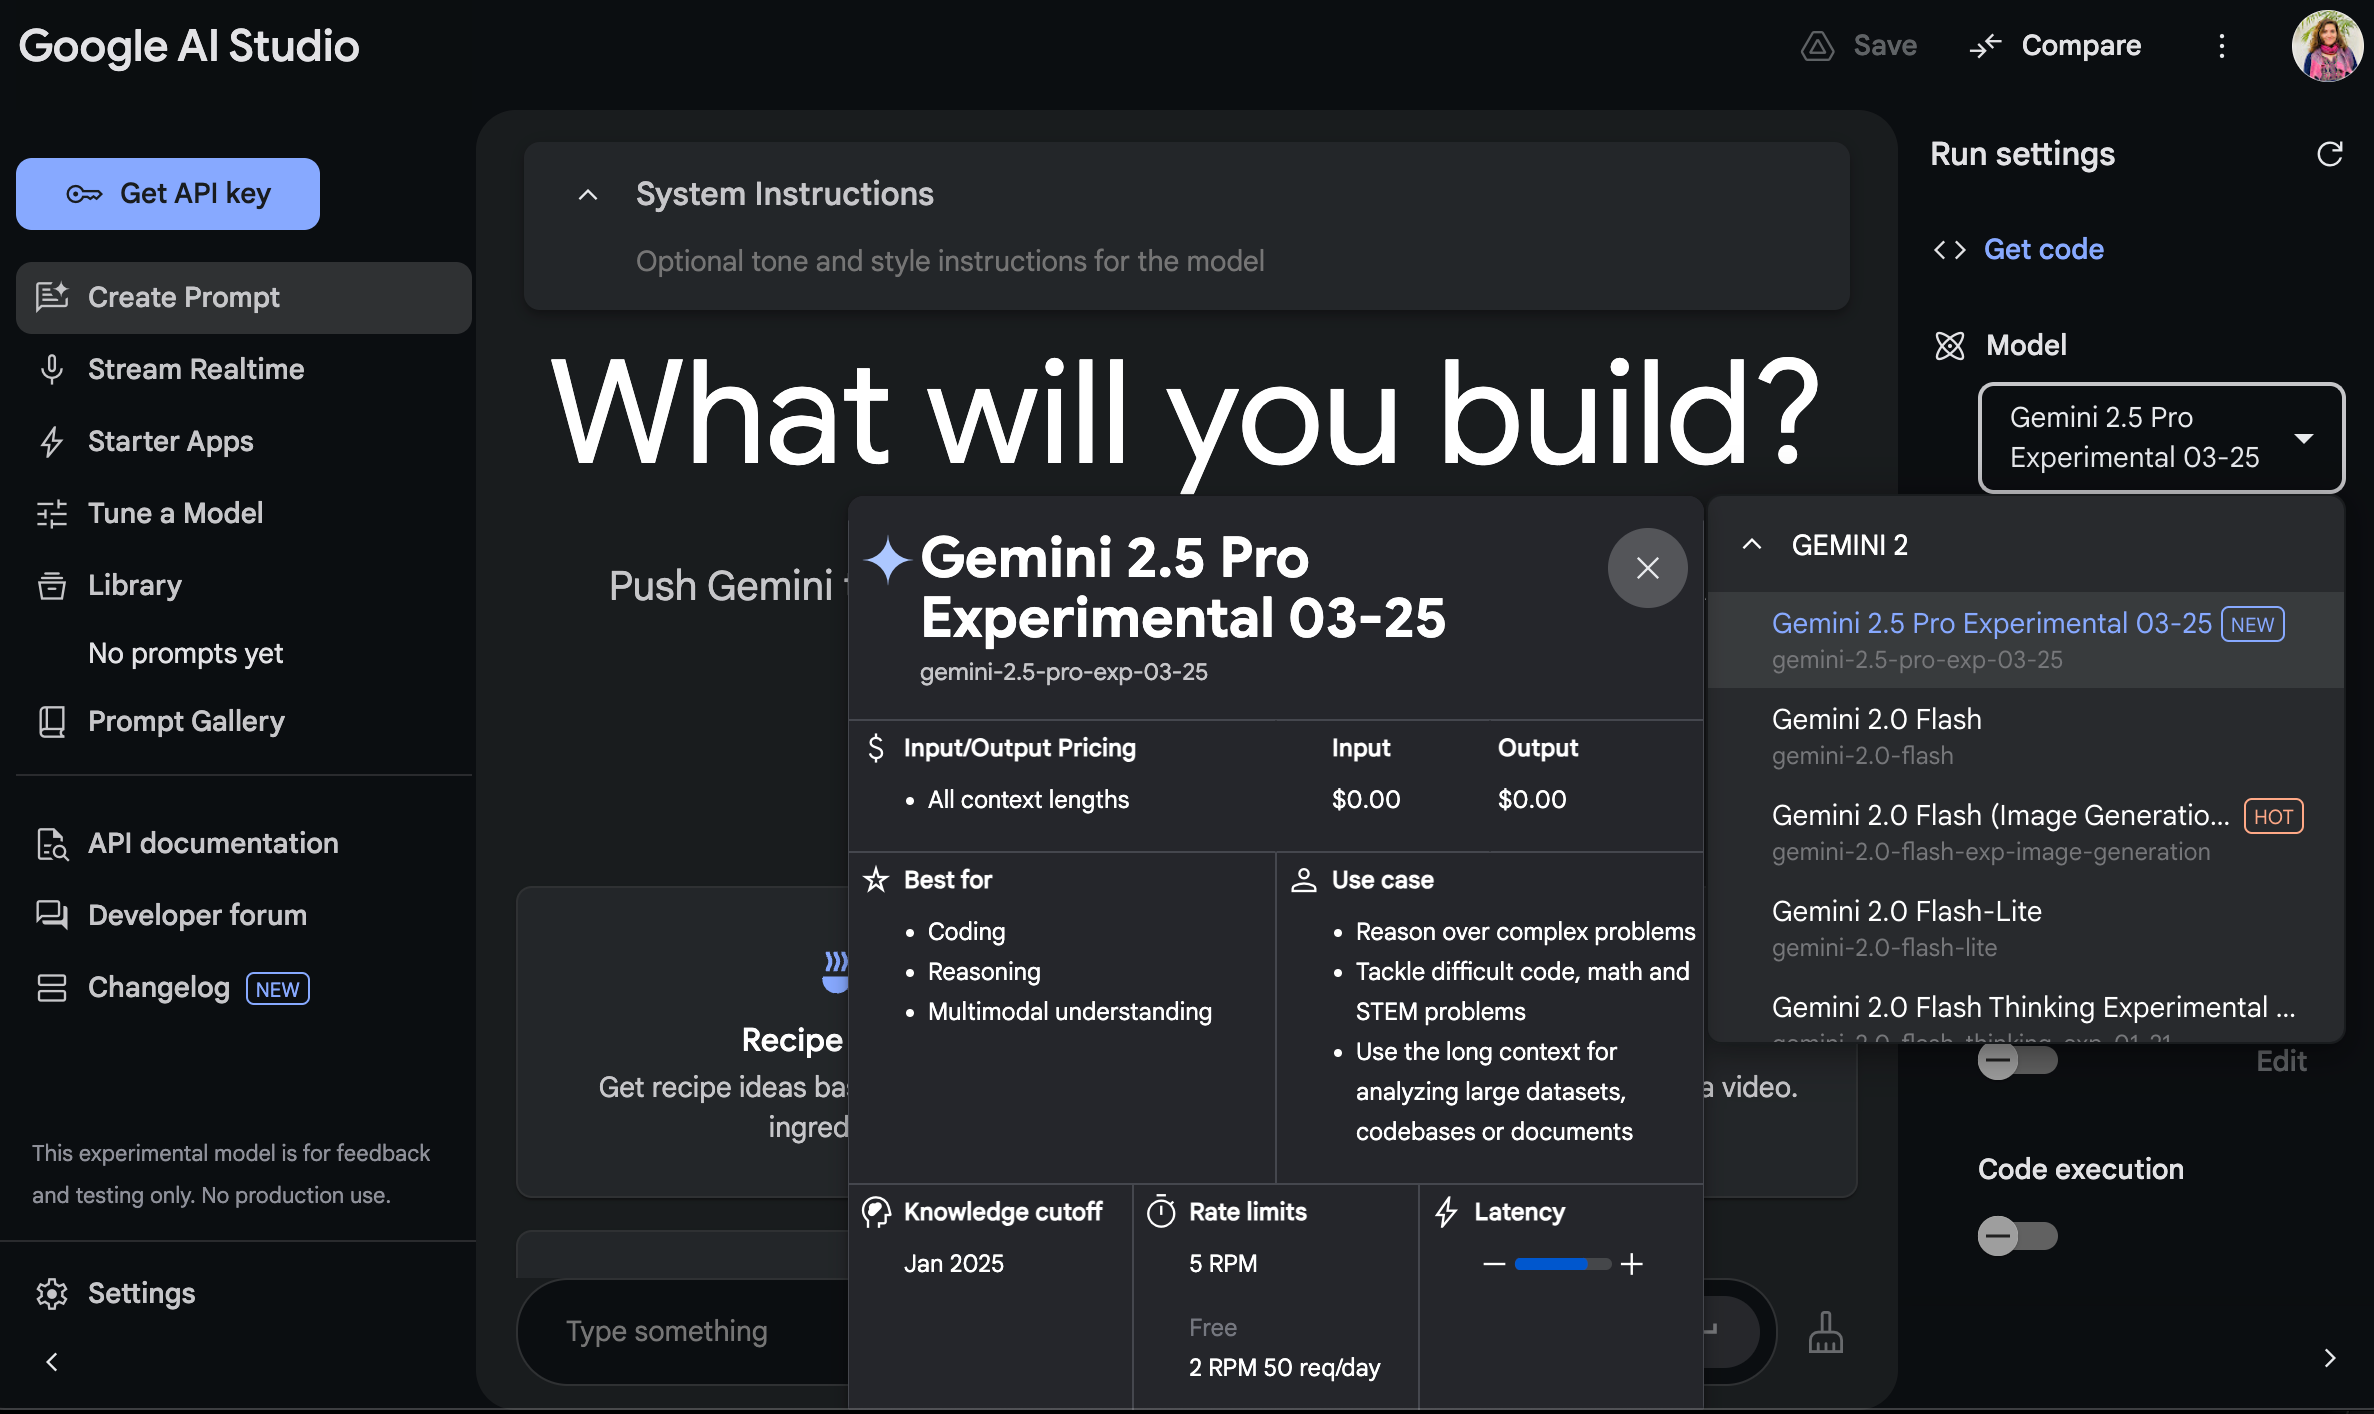The height and width of the screenshot is (1414, 2374).
Task: Close the model info popup
Action: tap(1648, 568)
